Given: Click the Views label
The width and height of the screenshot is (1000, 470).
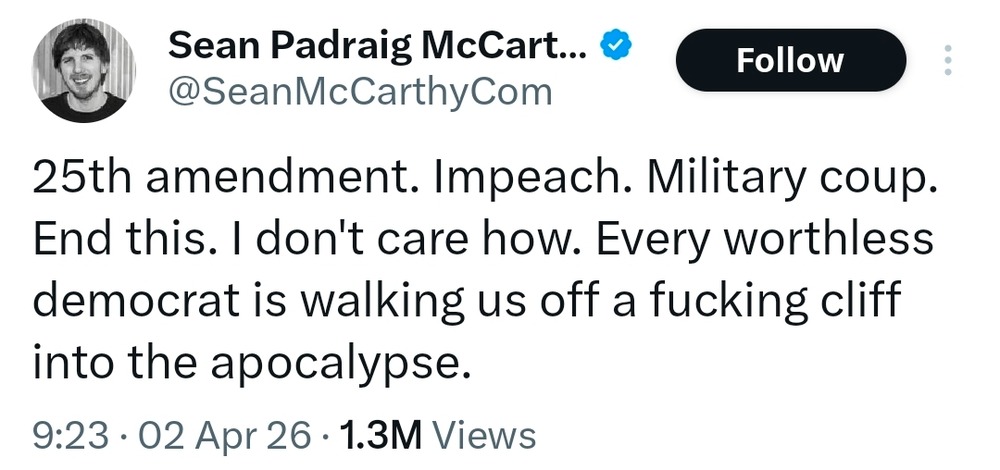Looking at the screenshot, I should coord(488,435).
